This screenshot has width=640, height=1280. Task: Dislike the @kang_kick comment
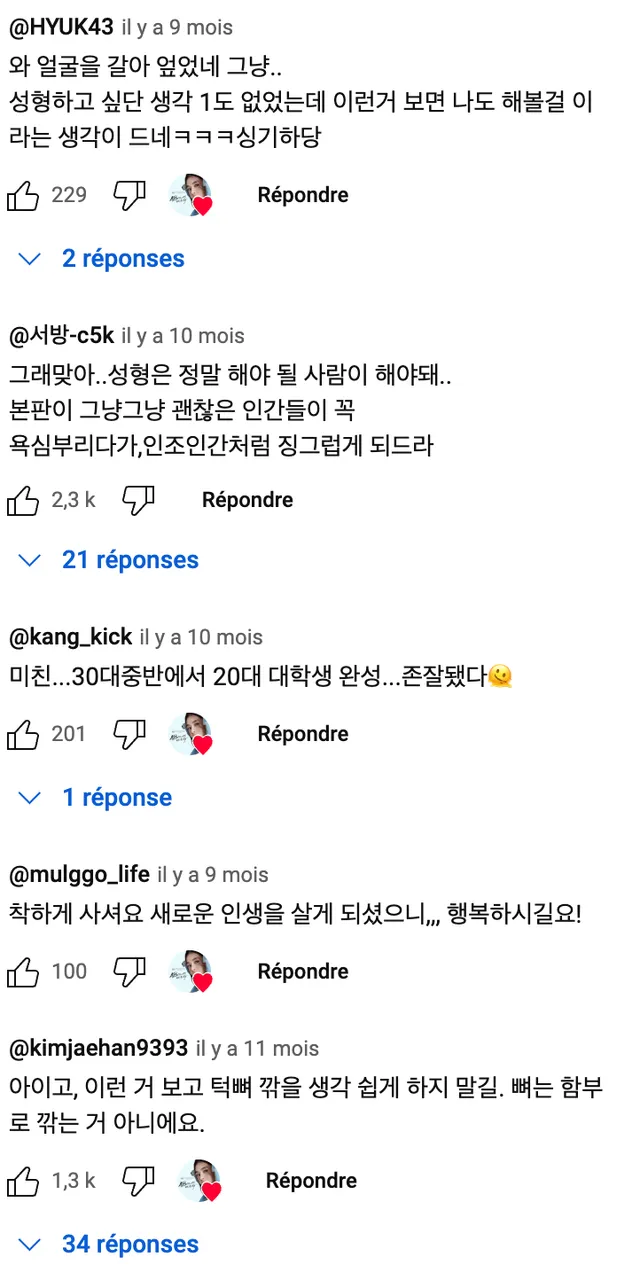tap(130, 735)
